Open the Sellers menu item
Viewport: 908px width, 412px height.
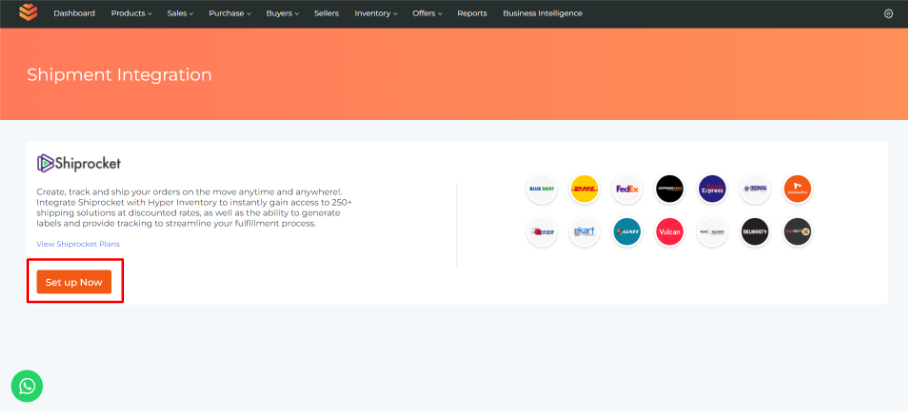(327, 13)
